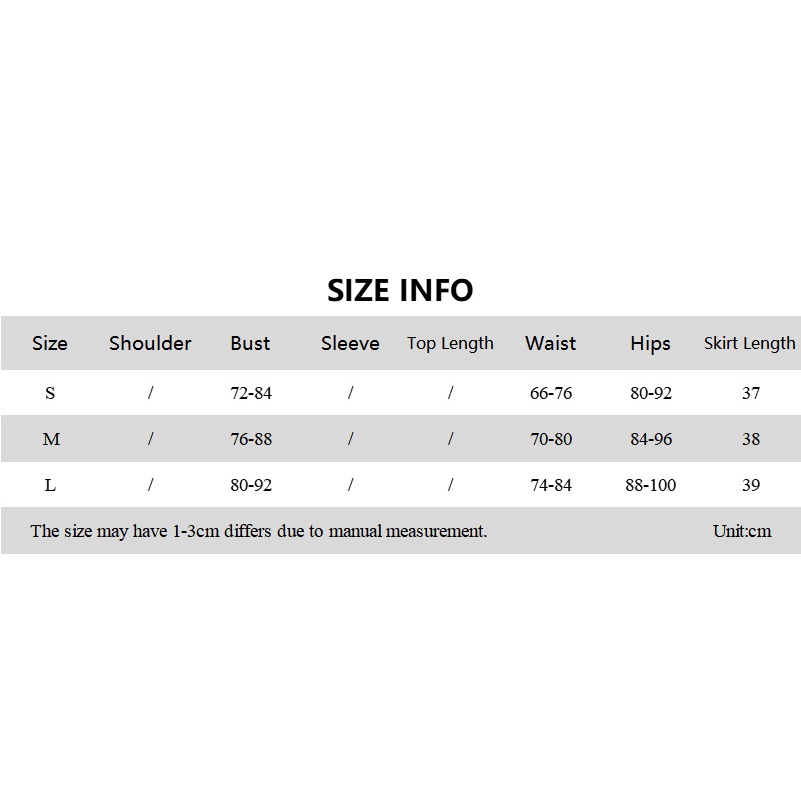The height and width of the screenshot is (801, 801).
Task: Select the Unit:cm label
Action: (x=742, y=531)
